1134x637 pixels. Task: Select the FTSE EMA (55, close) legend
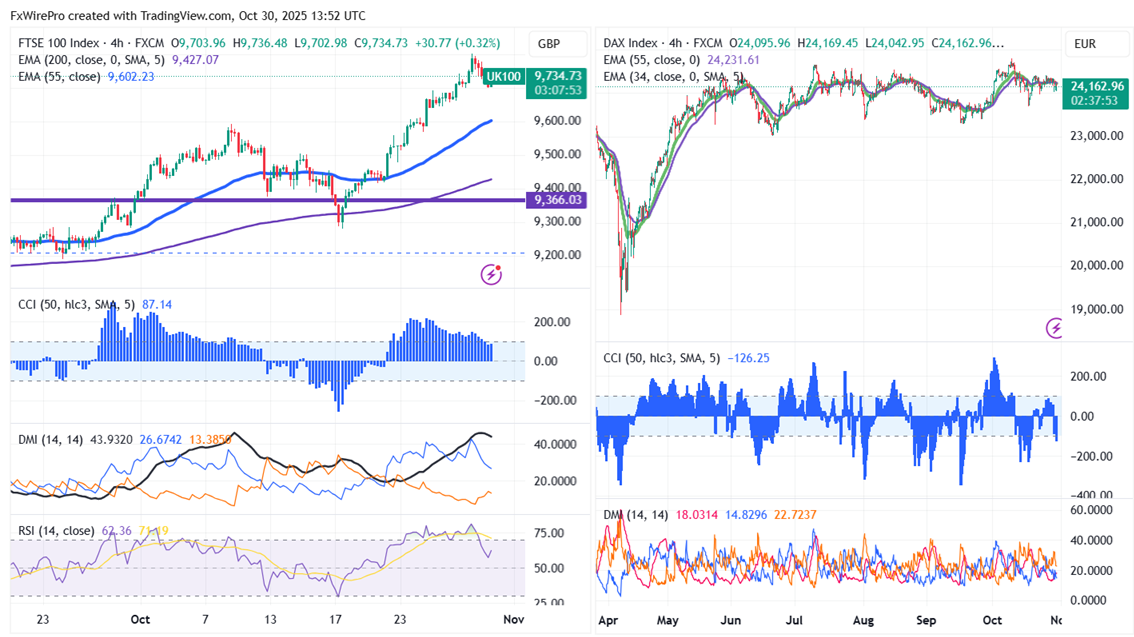(x=60, y=76)
